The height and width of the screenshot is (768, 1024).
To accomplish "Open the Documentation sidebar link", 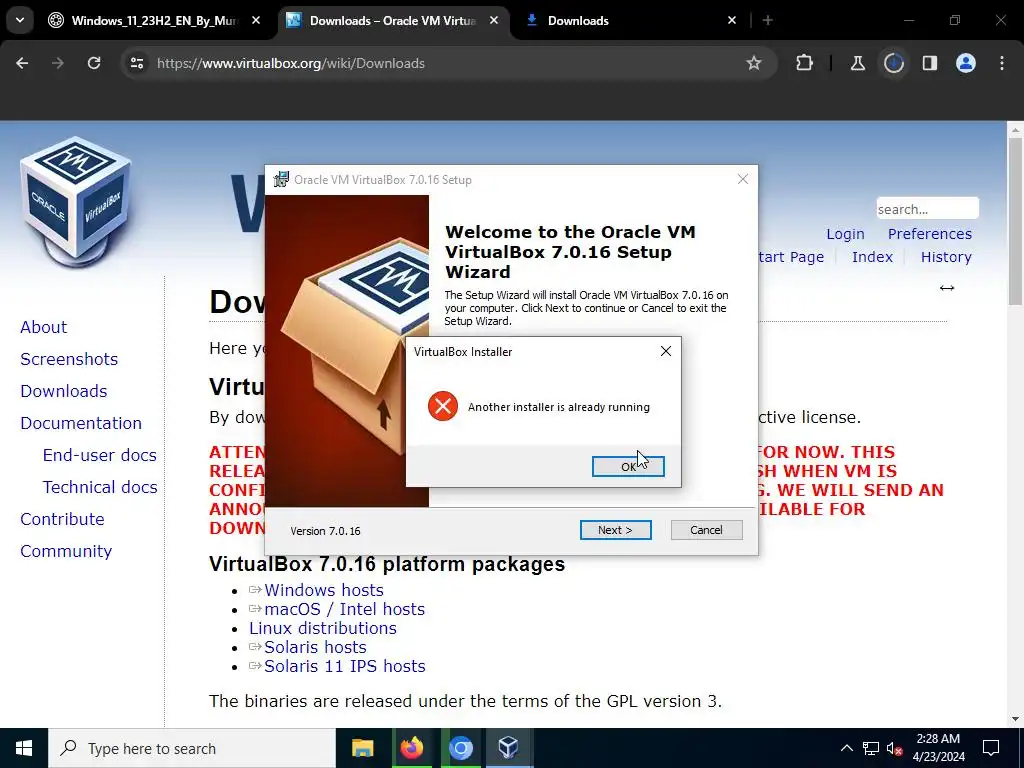I will pyautogui.click(x=81, y=423).
